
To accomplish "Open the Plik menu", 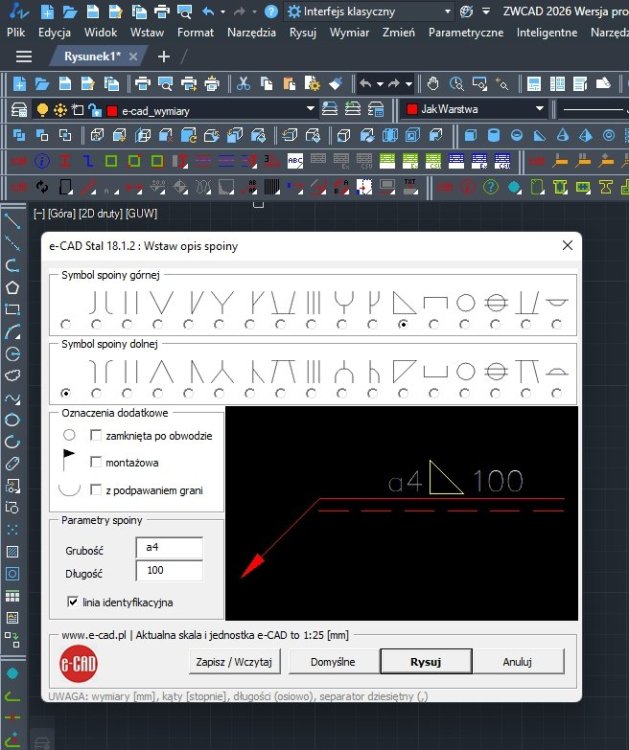I will point(16,33).
